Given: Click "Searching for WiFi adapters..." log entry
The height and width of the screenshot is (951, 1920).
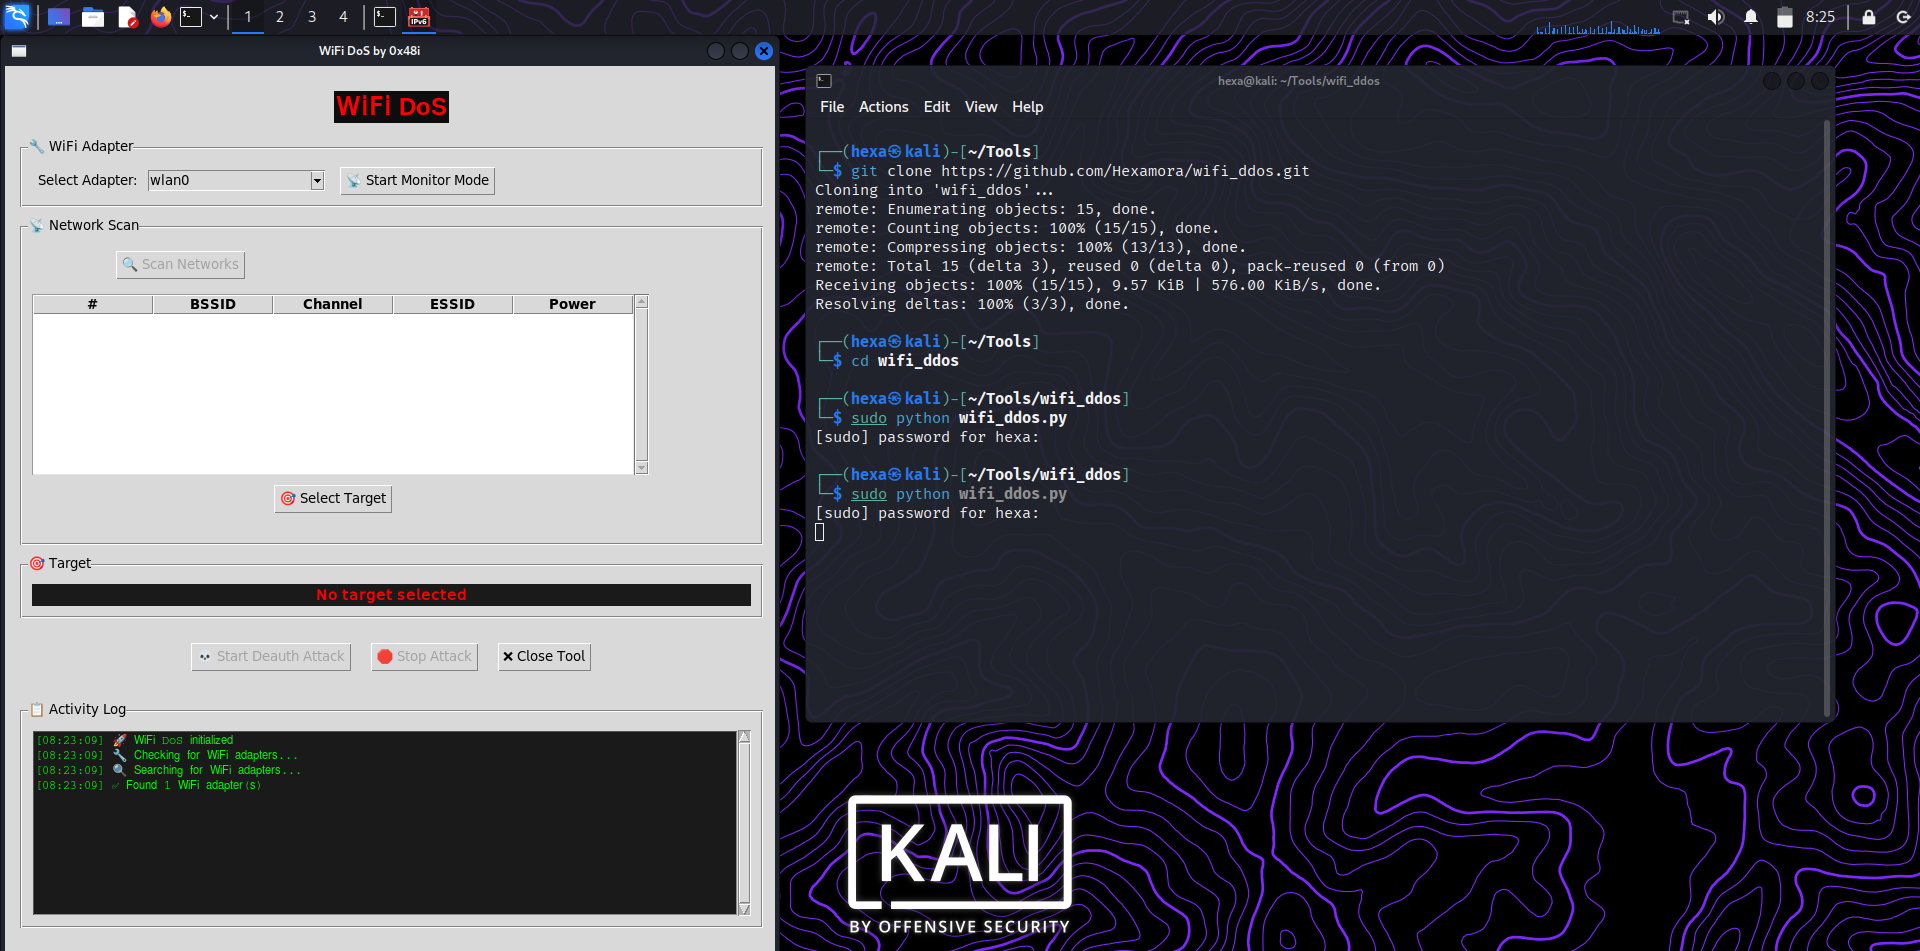Looking at the screenshot, I should (x=169, y=771).
